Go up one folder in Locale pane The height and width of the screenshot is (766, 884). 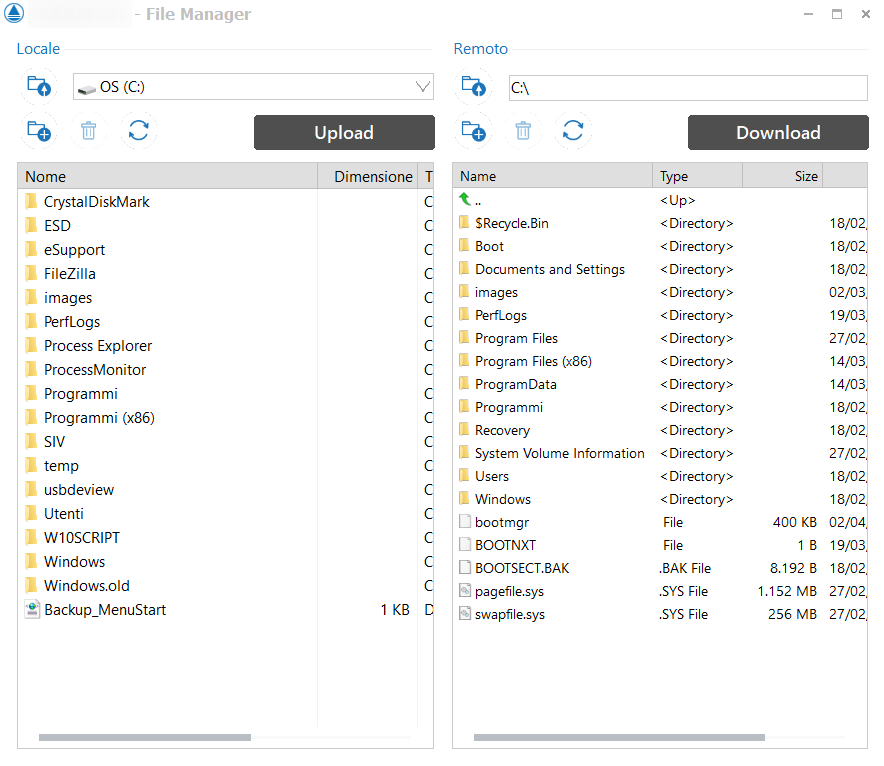coord(39,86)
